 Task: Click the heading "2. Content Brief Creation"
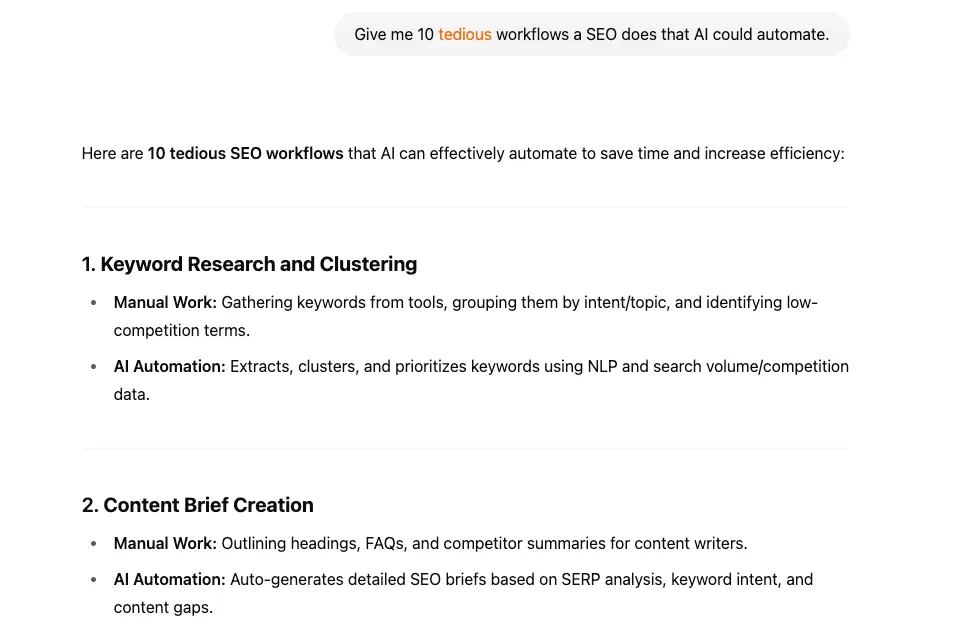[198, 505]
